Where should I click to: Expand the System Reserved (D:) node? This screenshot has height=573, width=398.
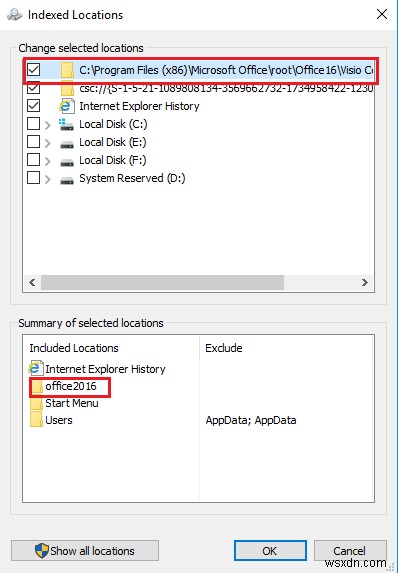pyautogui.click(x=48, y=179)
